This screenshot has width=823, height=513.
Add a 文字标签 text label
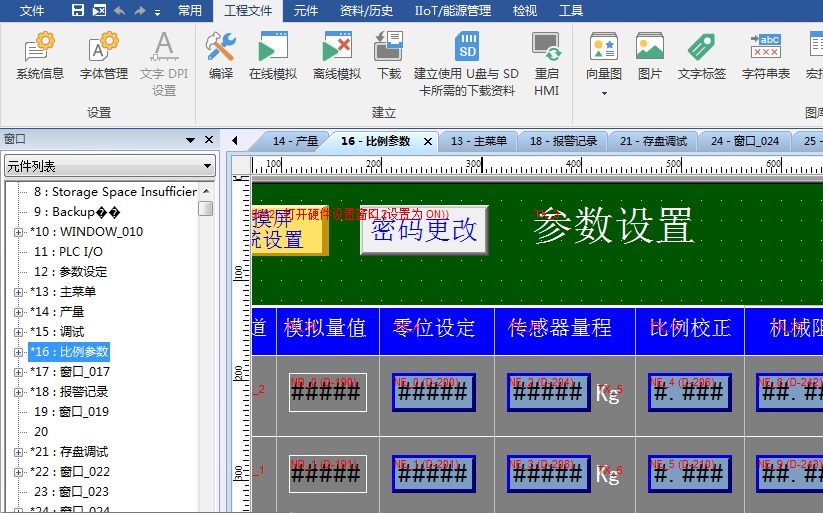pyautogui.click(x=702, y=56)
